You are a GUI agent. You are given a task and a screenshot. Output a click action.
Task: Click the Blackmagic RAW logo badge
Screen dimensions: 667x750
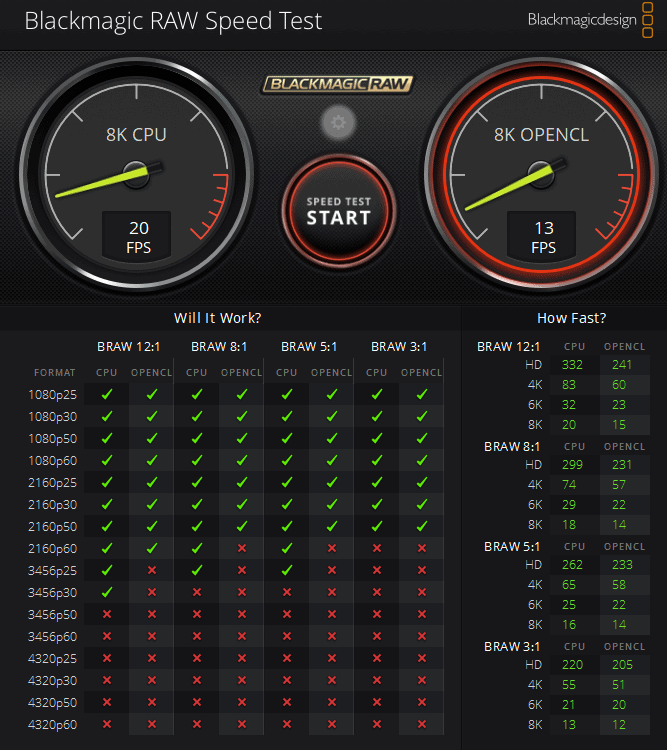(x=338, y=85)
